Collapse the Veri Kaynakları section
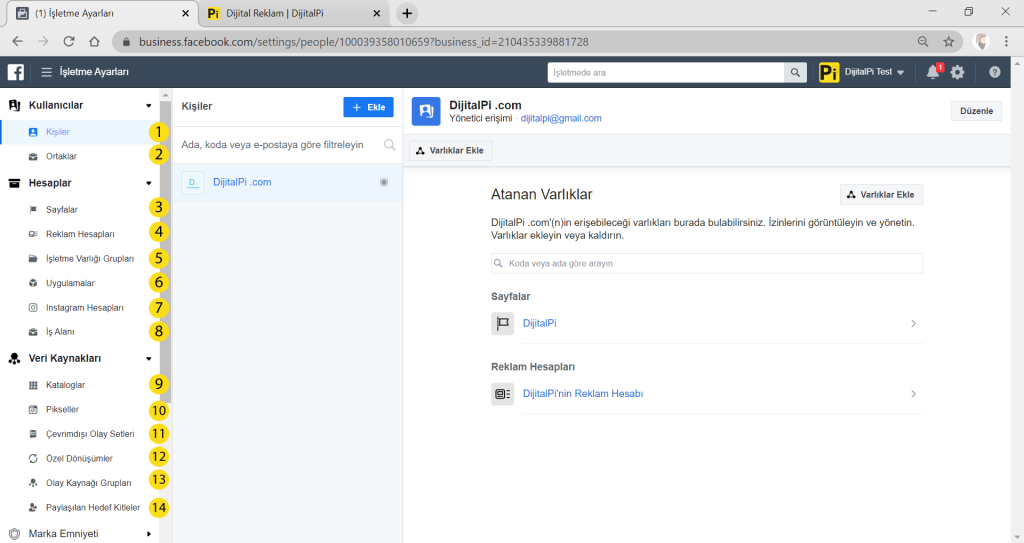 pyautogui.click(x=149, y=359)
